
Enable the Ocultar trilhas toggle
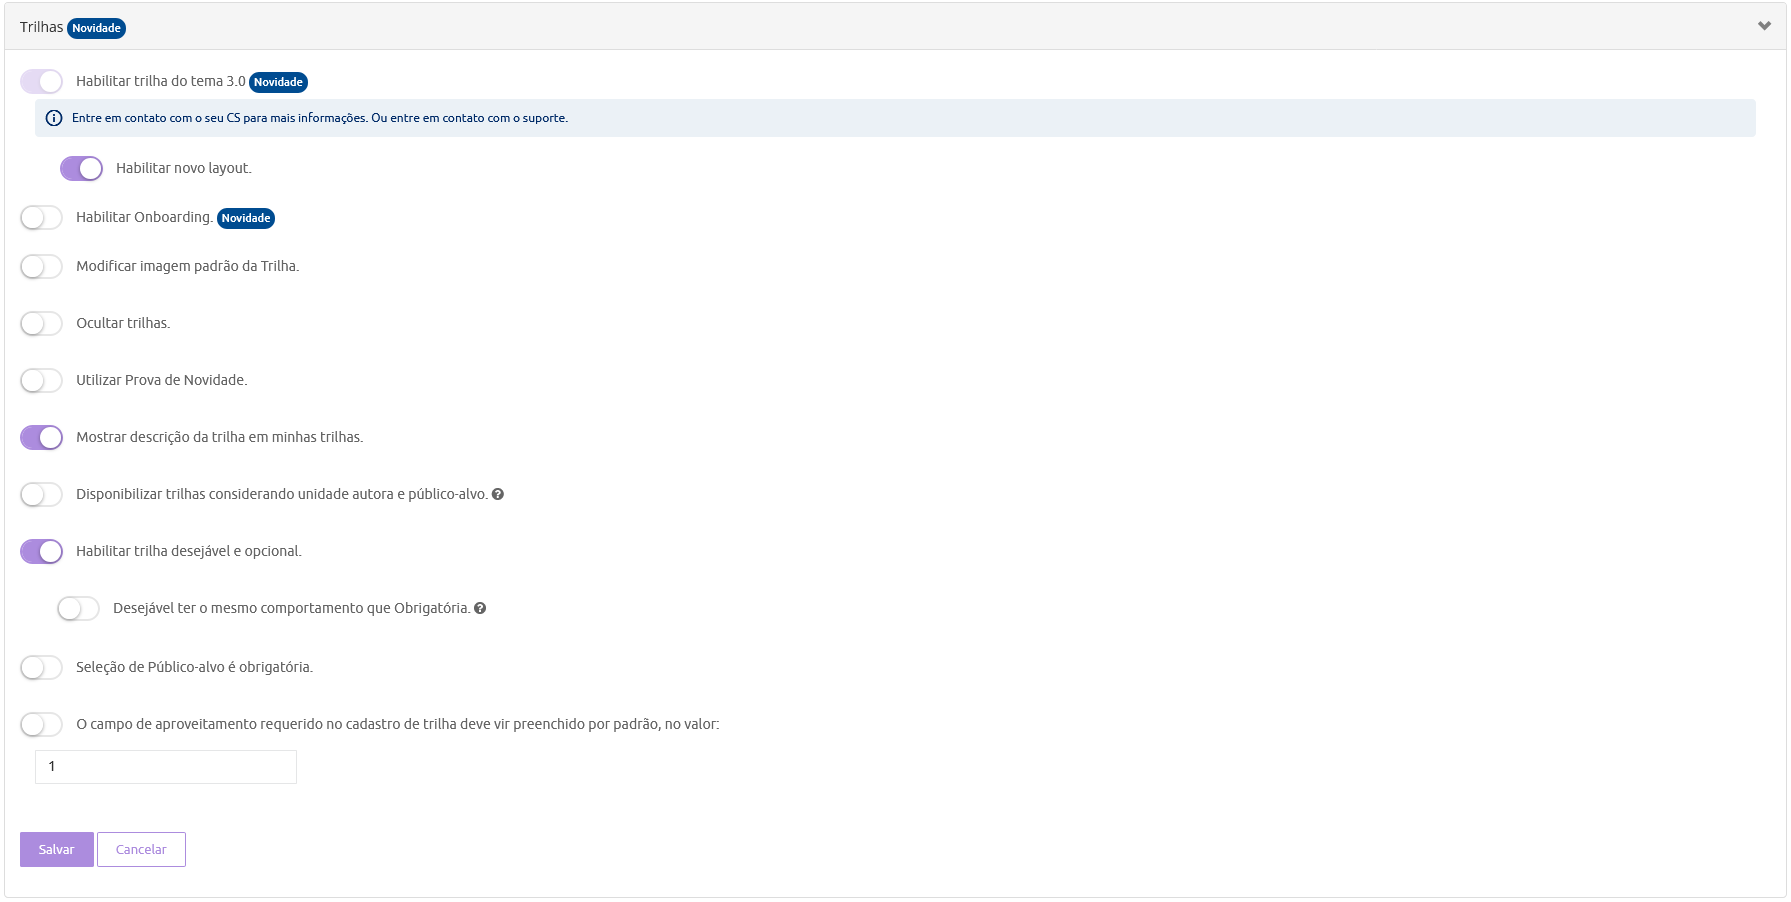[41, 323]
